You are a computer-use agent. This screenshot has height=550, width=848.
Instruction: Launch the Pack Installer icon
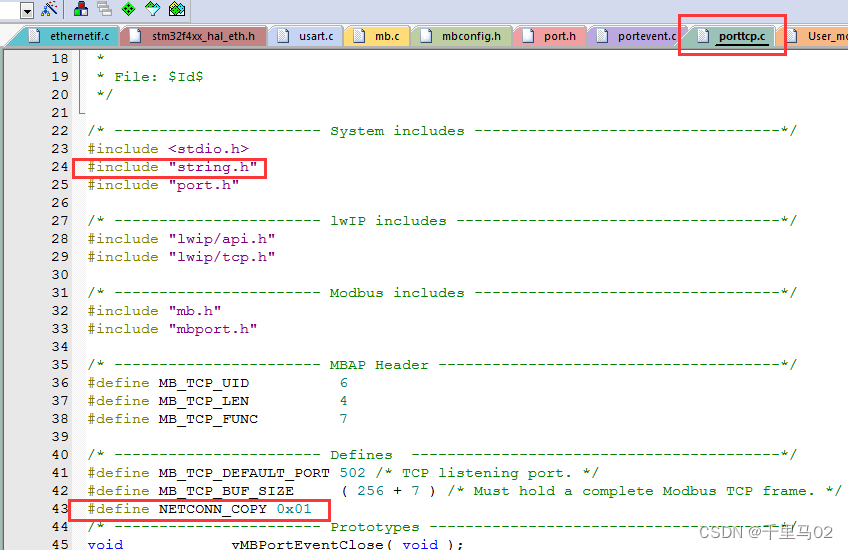[177, 8]
